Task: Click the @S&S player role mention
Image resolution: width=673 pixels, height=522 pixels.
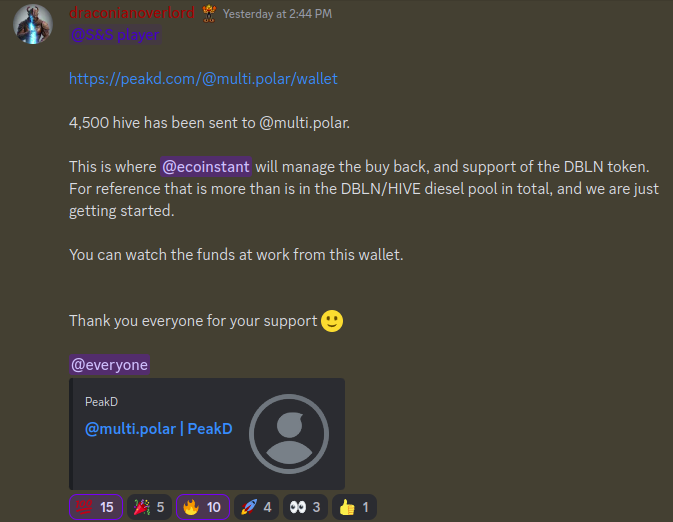Action: [115, 35]
